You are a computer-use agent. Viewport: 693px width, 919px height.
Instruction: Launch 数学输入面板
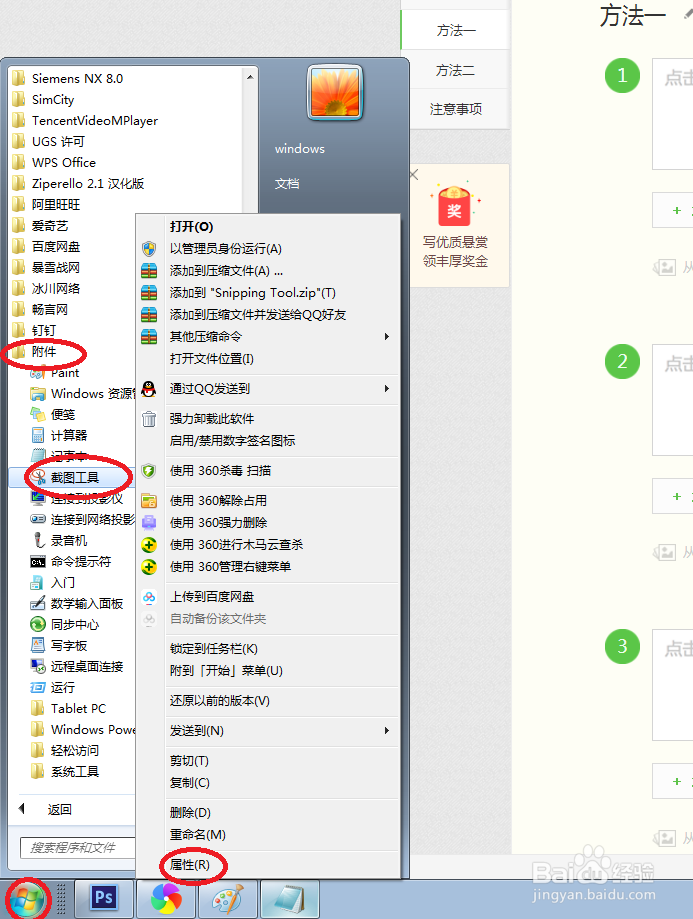tap(87, 604)
